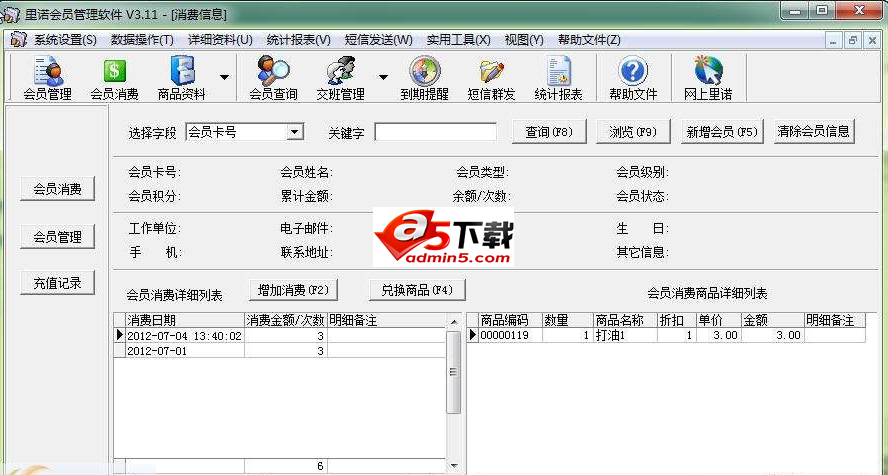Click scroll-down arrow of consumption list
The width and height of the screenshot is (888, 475).
(x=454, y=465)
